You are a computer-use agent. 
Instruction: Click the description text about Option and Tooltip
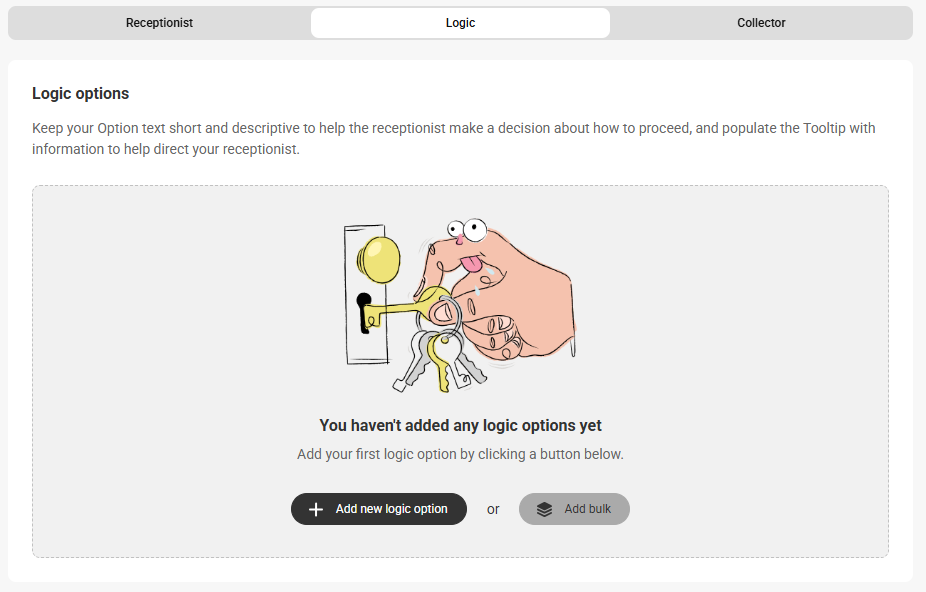click(454, 138)
